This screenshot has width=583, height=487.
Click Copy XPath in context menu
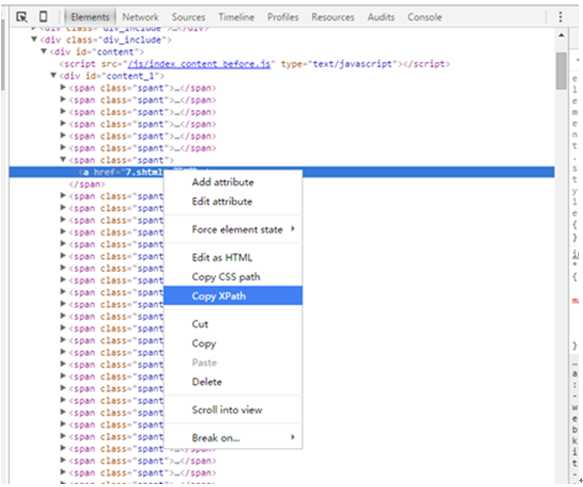click(x=233, y=296)
